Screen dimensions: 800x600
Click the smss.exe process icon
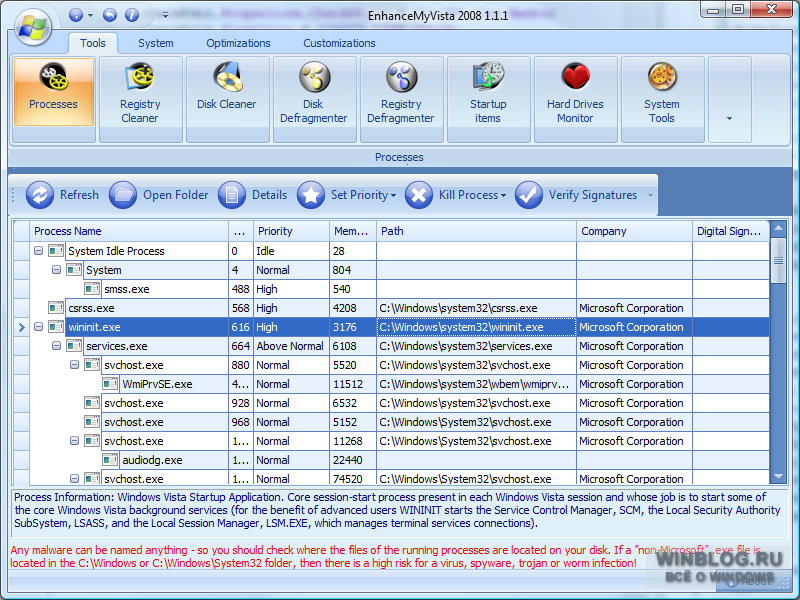coord(92,289)
